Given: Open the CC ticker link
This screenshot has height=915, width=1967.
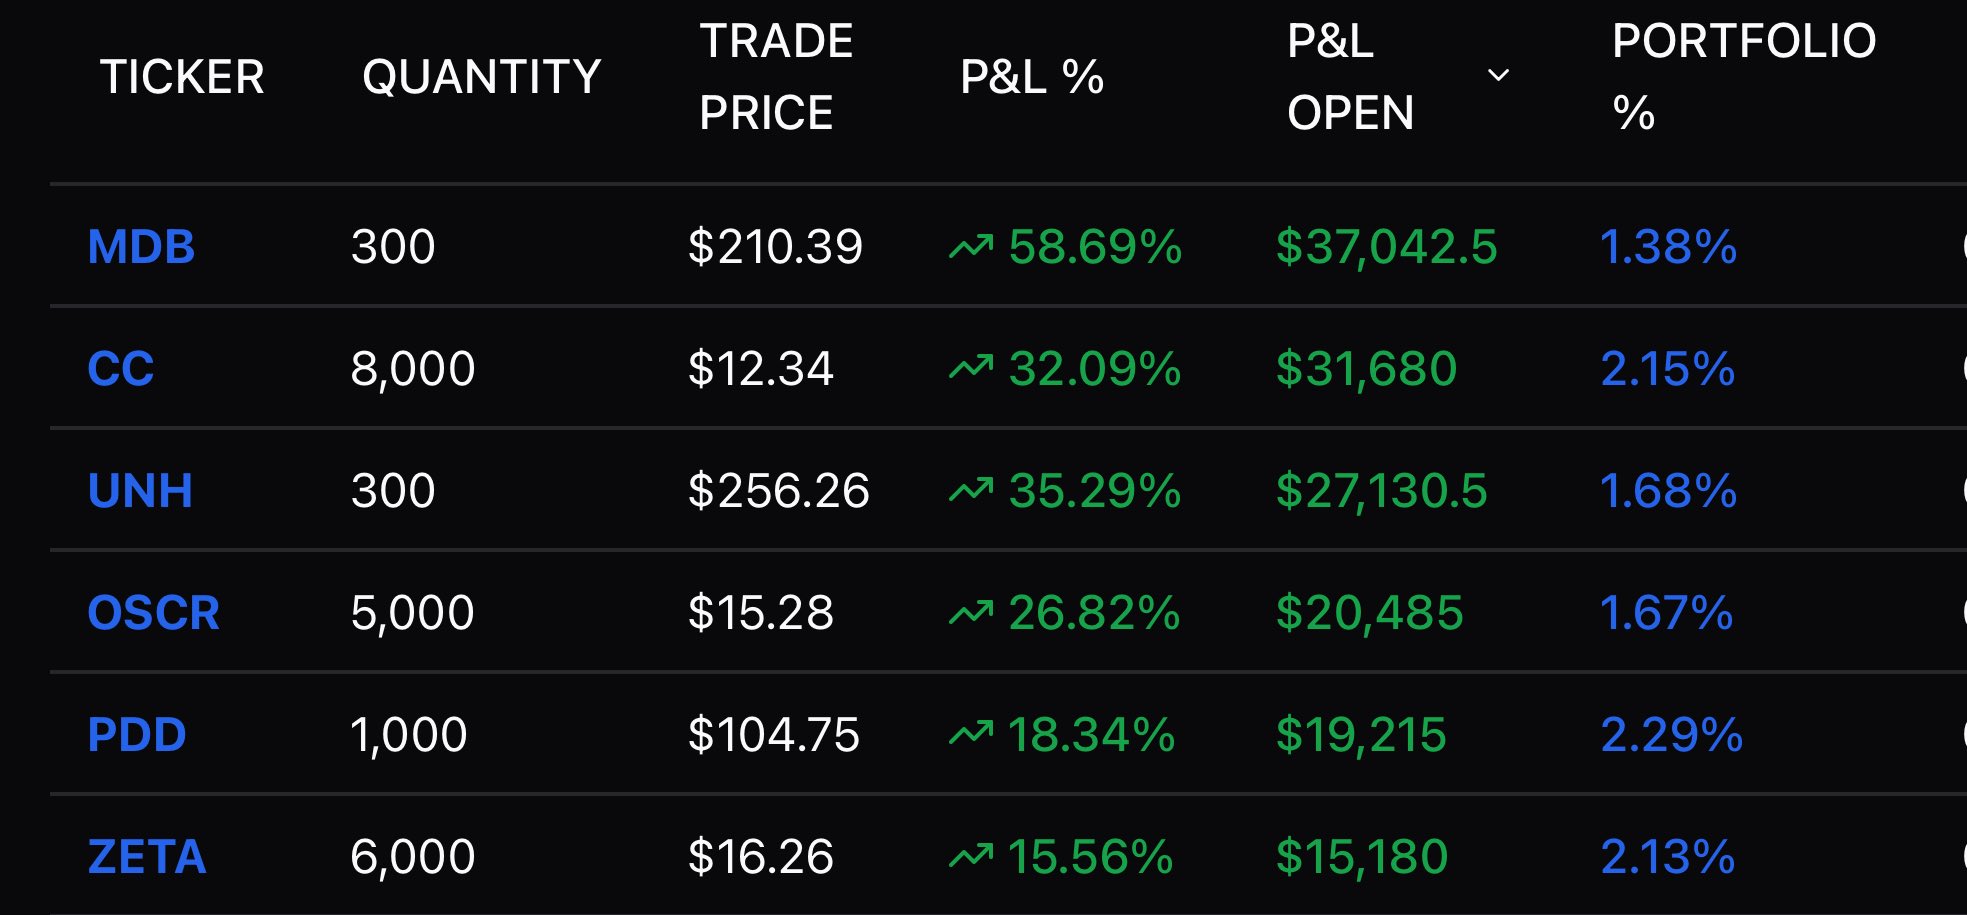Looking at the screenshot, I should pyautogui.click(x=121, y=369).
